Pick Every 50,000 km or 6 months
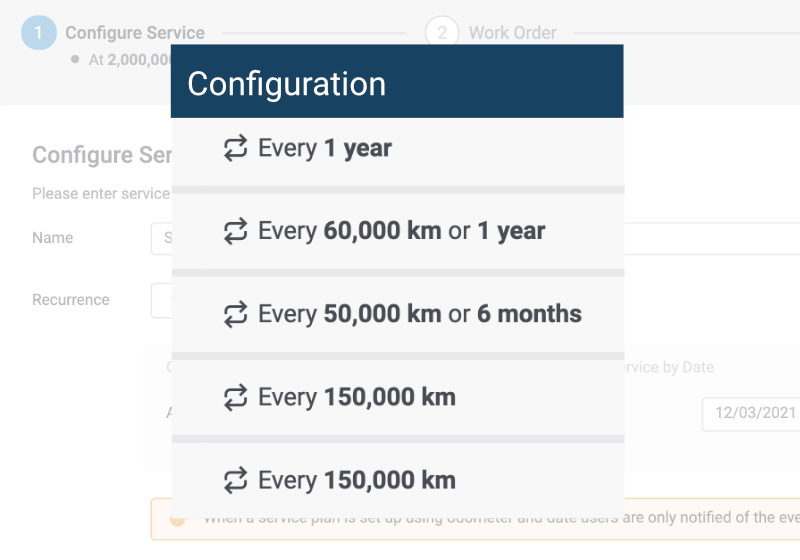800x560 pixels. pyautogui.click(x=397, y=315)
